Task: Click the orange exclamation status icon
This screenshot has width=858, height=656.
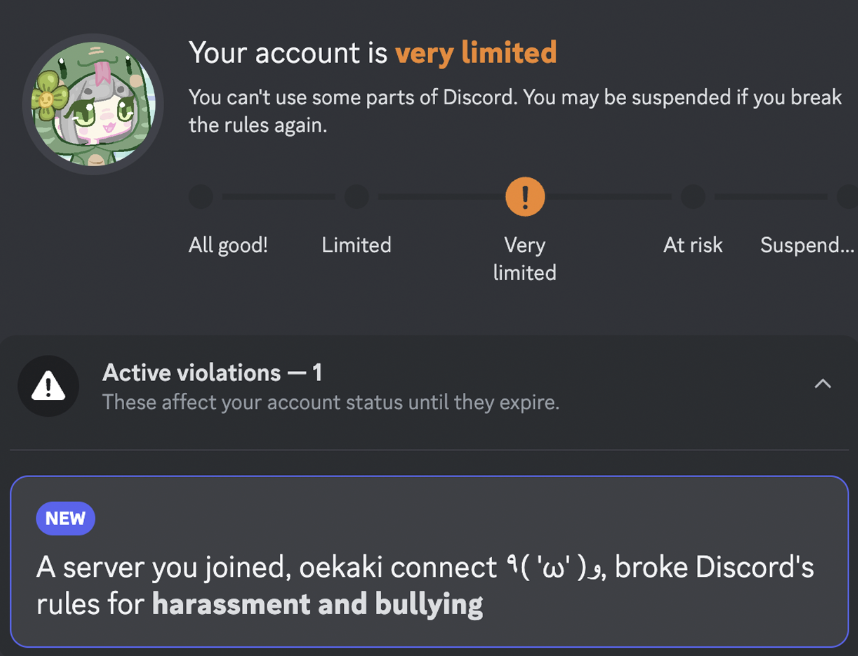Action: pos(525,196)
